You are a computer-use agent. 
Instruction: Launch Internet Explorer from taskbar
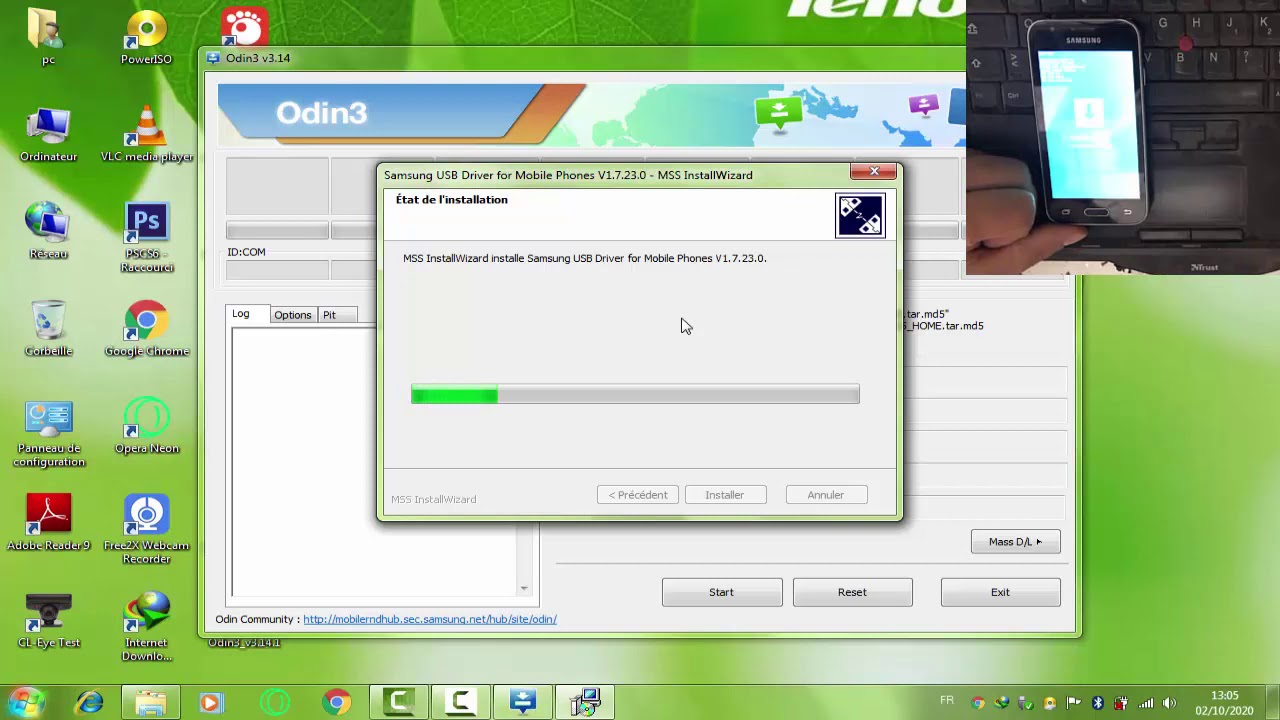tap(90, 703)
